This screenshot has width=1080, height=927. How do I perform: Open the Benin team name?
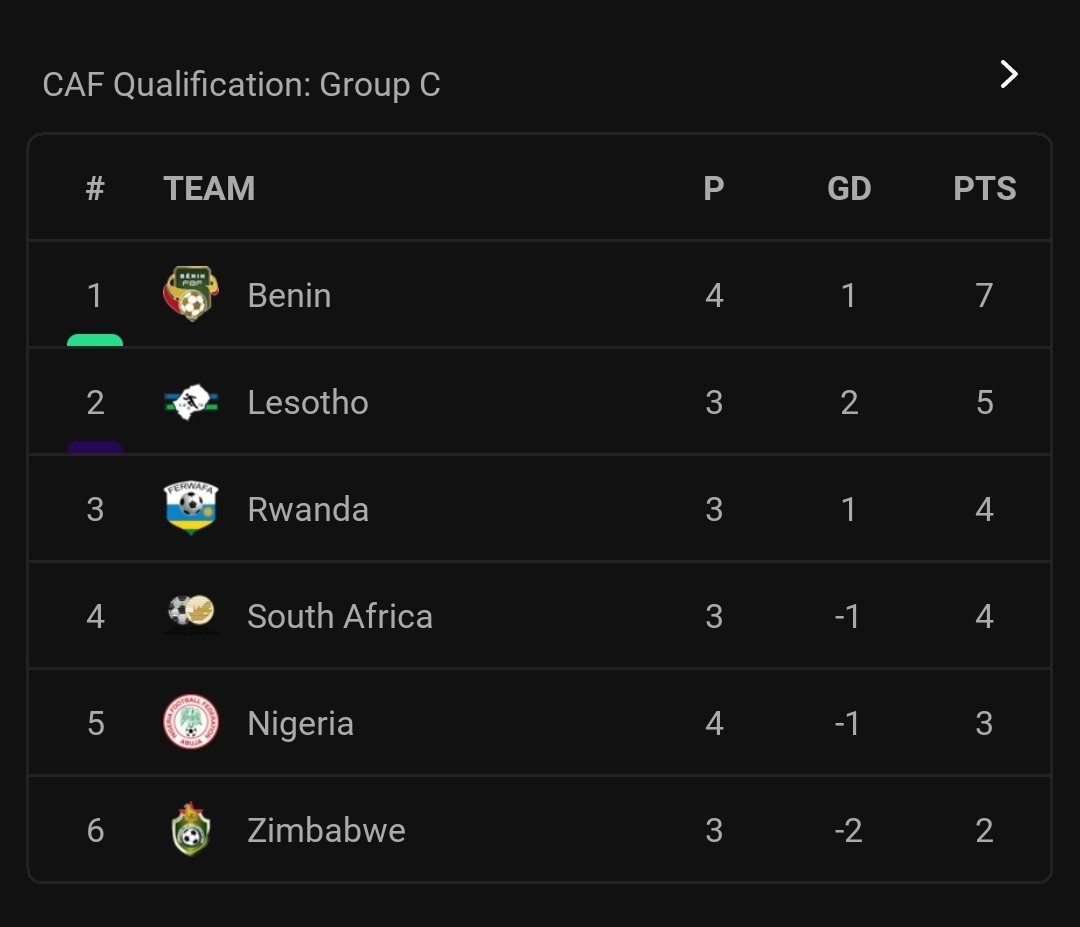pyautogui.click(x=289, y=296)
